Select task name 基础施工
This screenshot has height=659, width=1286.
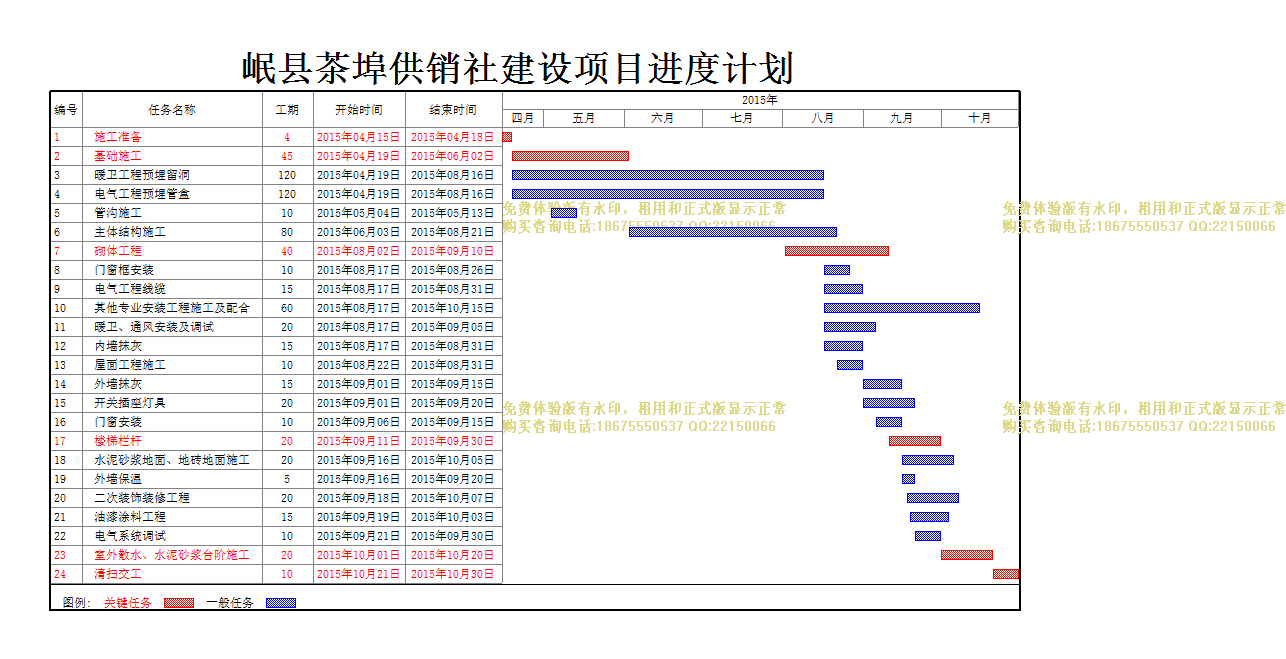click(x=118, y=156)
